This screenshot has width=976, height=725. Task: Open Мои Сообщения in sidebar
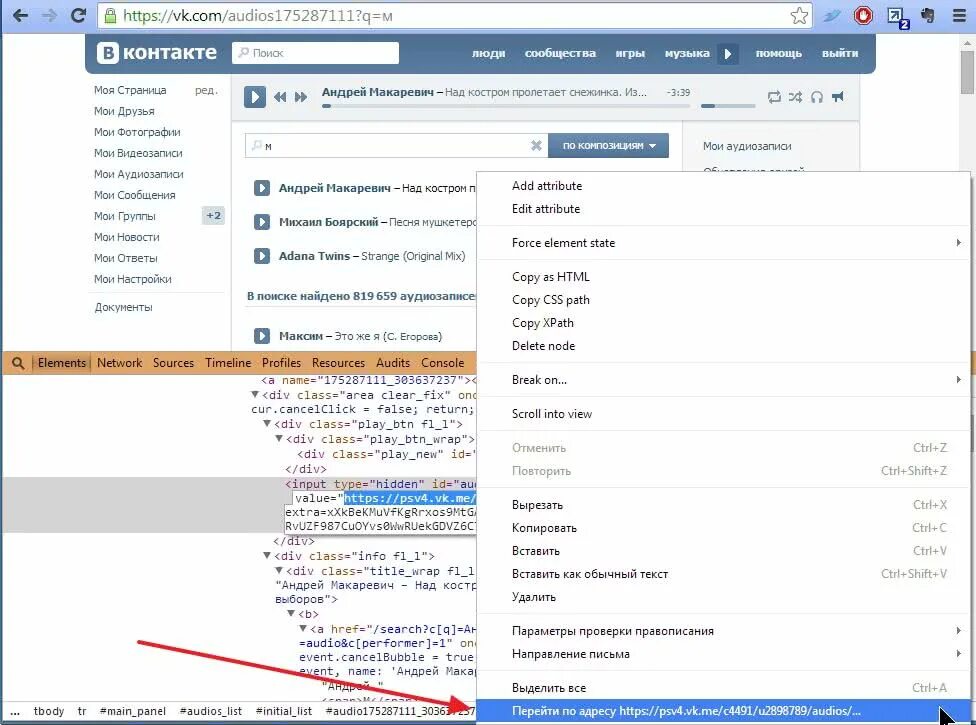[x=134, y=195]
